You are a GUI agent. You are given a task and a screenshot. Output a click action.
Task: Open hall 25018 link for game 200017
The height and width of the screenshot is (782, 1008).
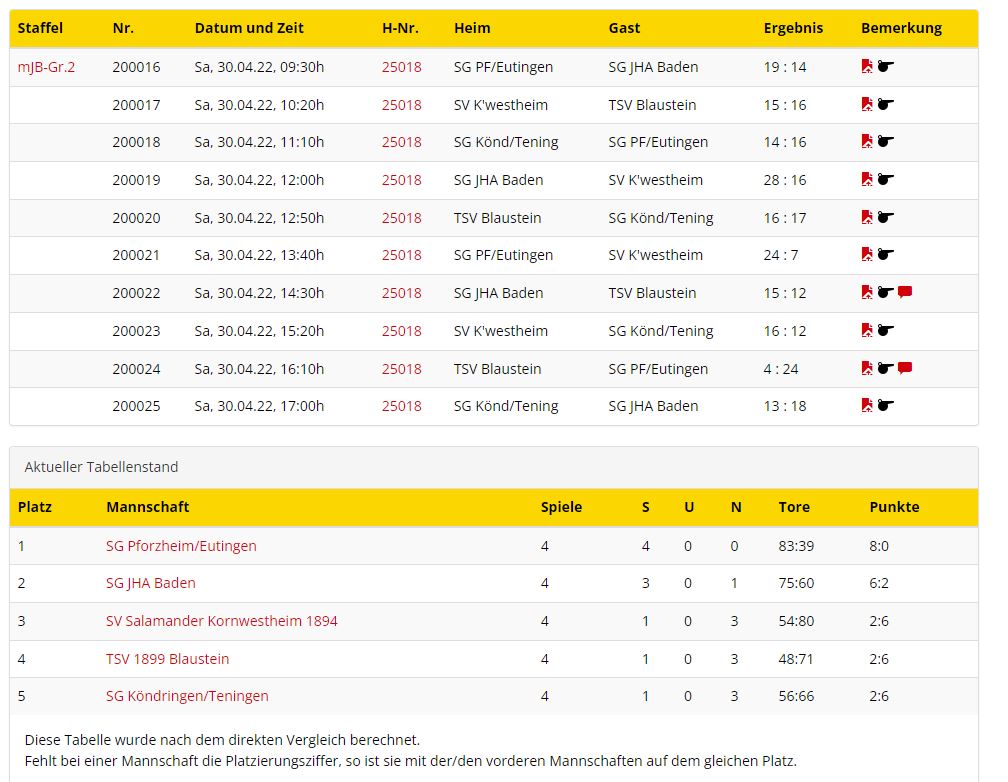[402, 105]
